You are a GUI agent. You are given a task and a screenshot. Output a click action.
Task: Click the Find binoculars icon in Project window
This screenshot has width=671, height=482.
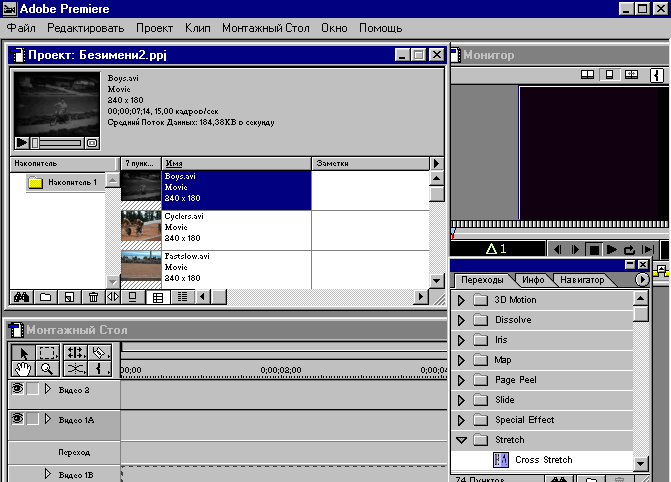click(x=21, y=297)
